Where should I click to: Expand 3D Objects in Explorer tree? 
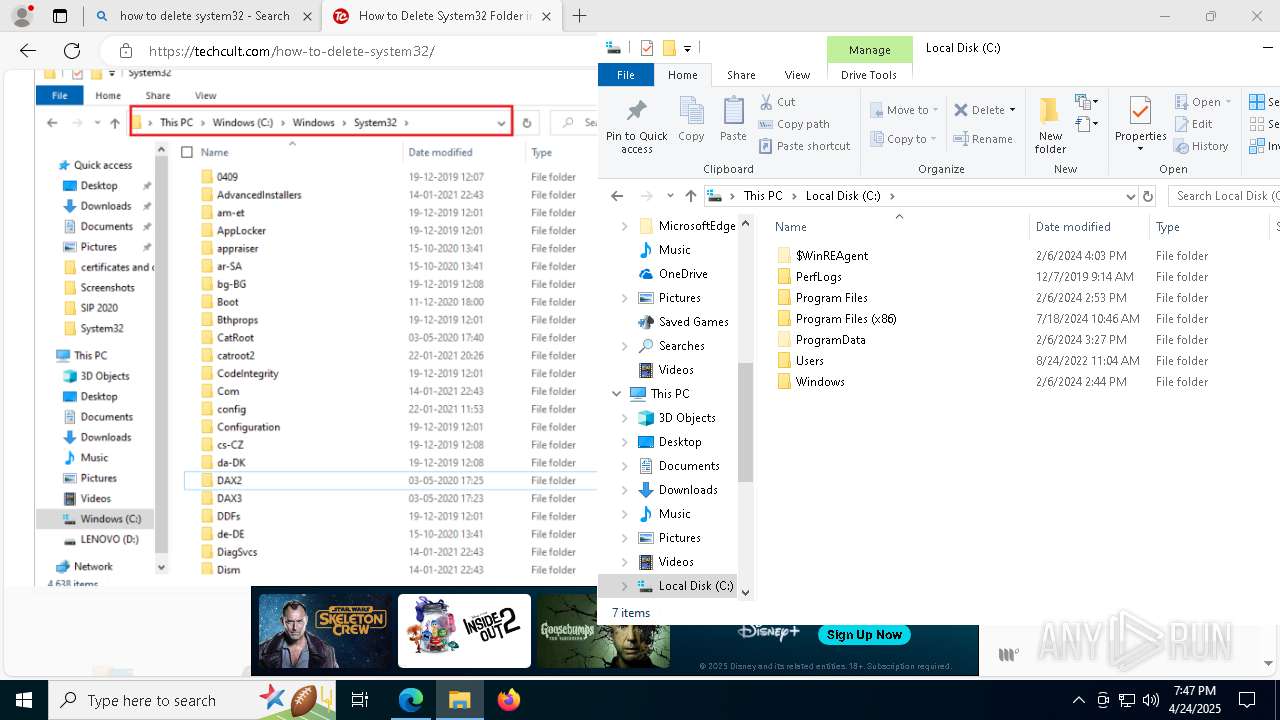625,418
